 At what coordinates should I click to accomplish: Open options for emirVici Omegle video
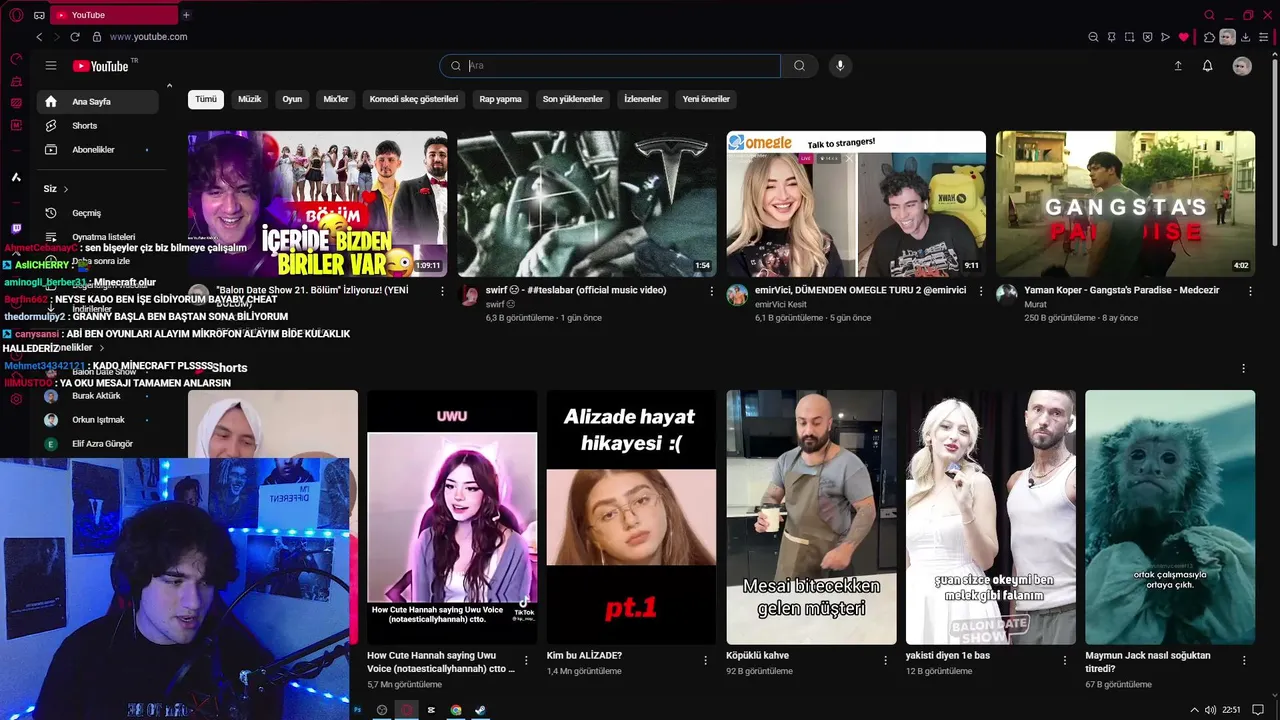click(x=981, y=291)
